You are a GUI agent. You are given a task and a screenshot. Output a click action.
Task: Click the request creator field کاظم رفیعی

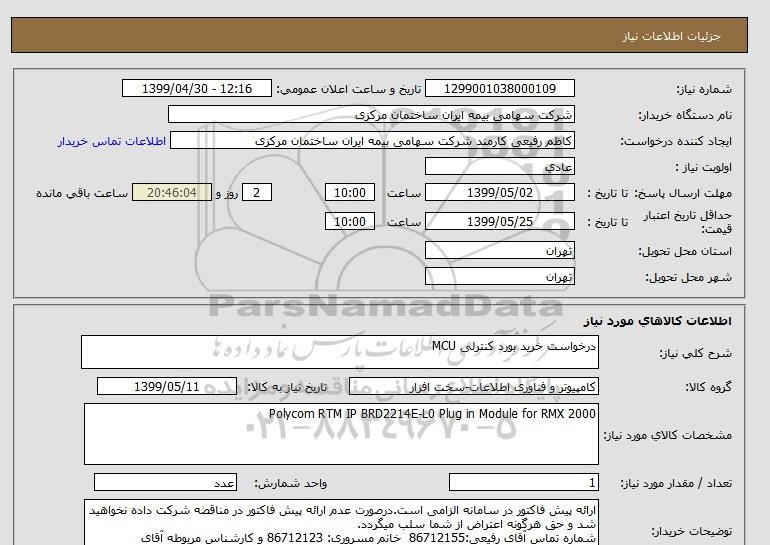pos(372,140)
